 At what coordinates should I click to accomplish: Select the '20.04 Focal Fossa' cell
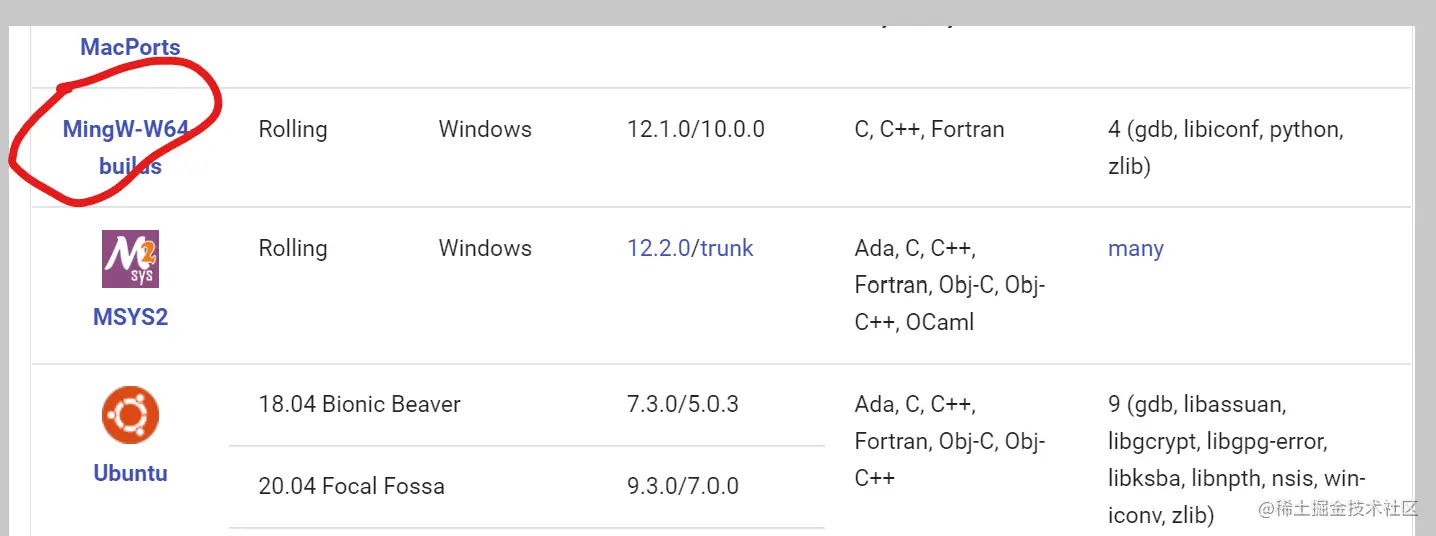(351, 486)
